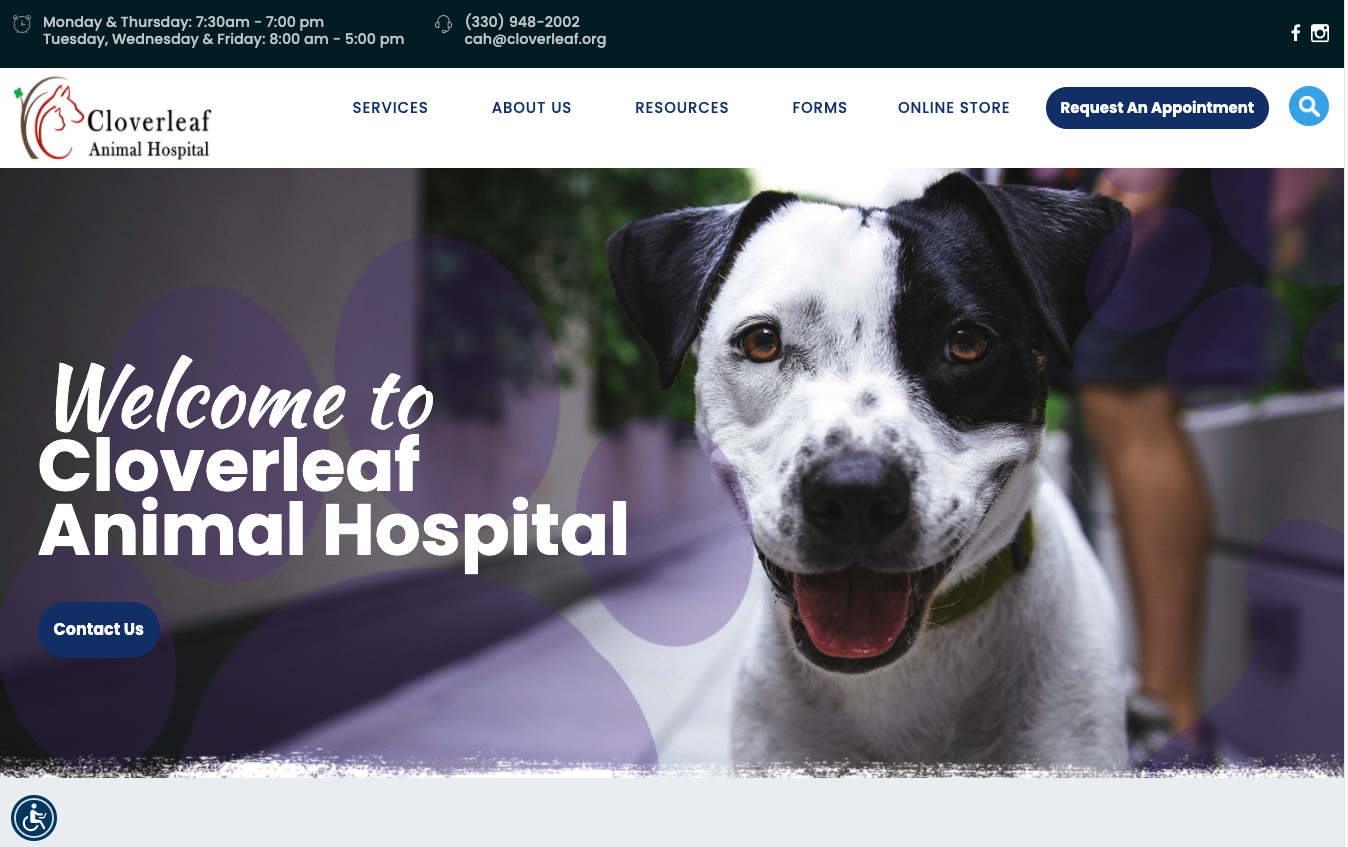Select the Tuesday, Wednesday & Friday hours line
This screenshot has height=847, width=1348.
pos(223,40)
